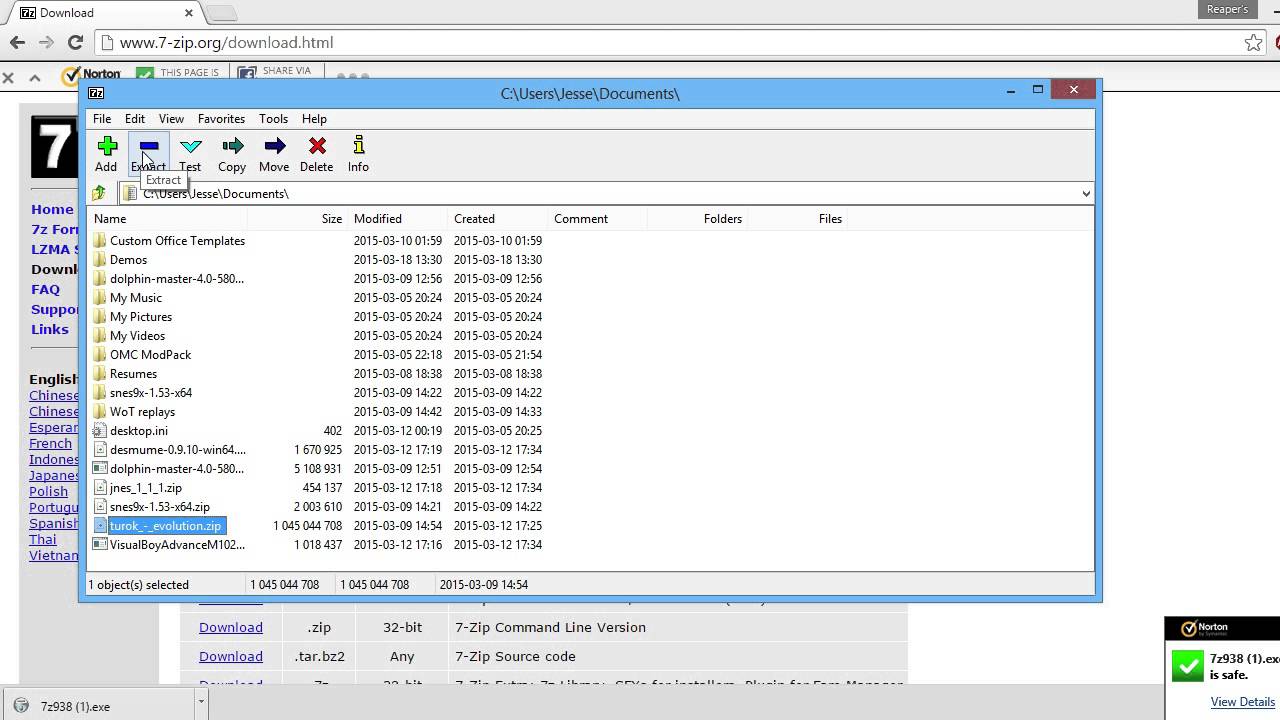Screen dimensions: 1280x720
Task: Bookmark page with the star icon
Action: [1253, 42]
